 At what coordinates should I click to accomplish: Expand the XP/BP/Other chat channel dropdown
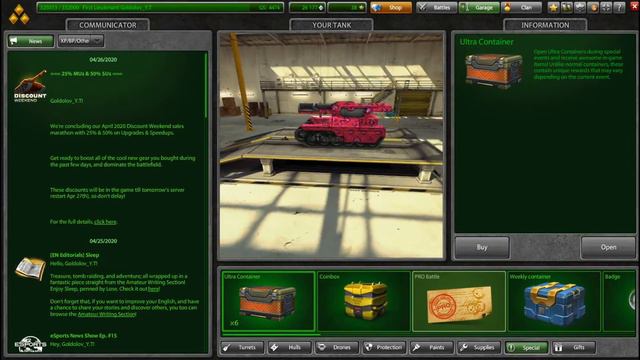(x=81, y=41)
